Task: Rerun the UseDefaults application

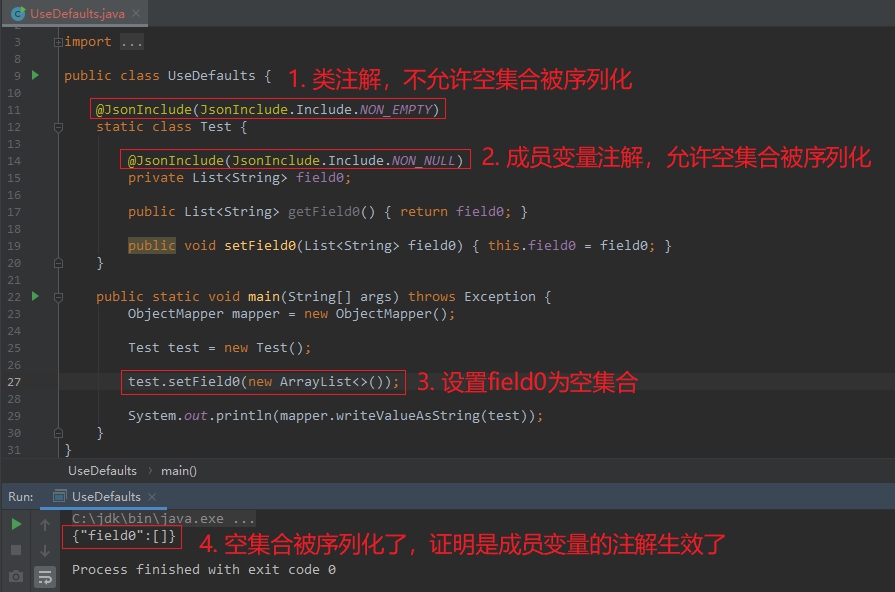Action: (14, 523)
